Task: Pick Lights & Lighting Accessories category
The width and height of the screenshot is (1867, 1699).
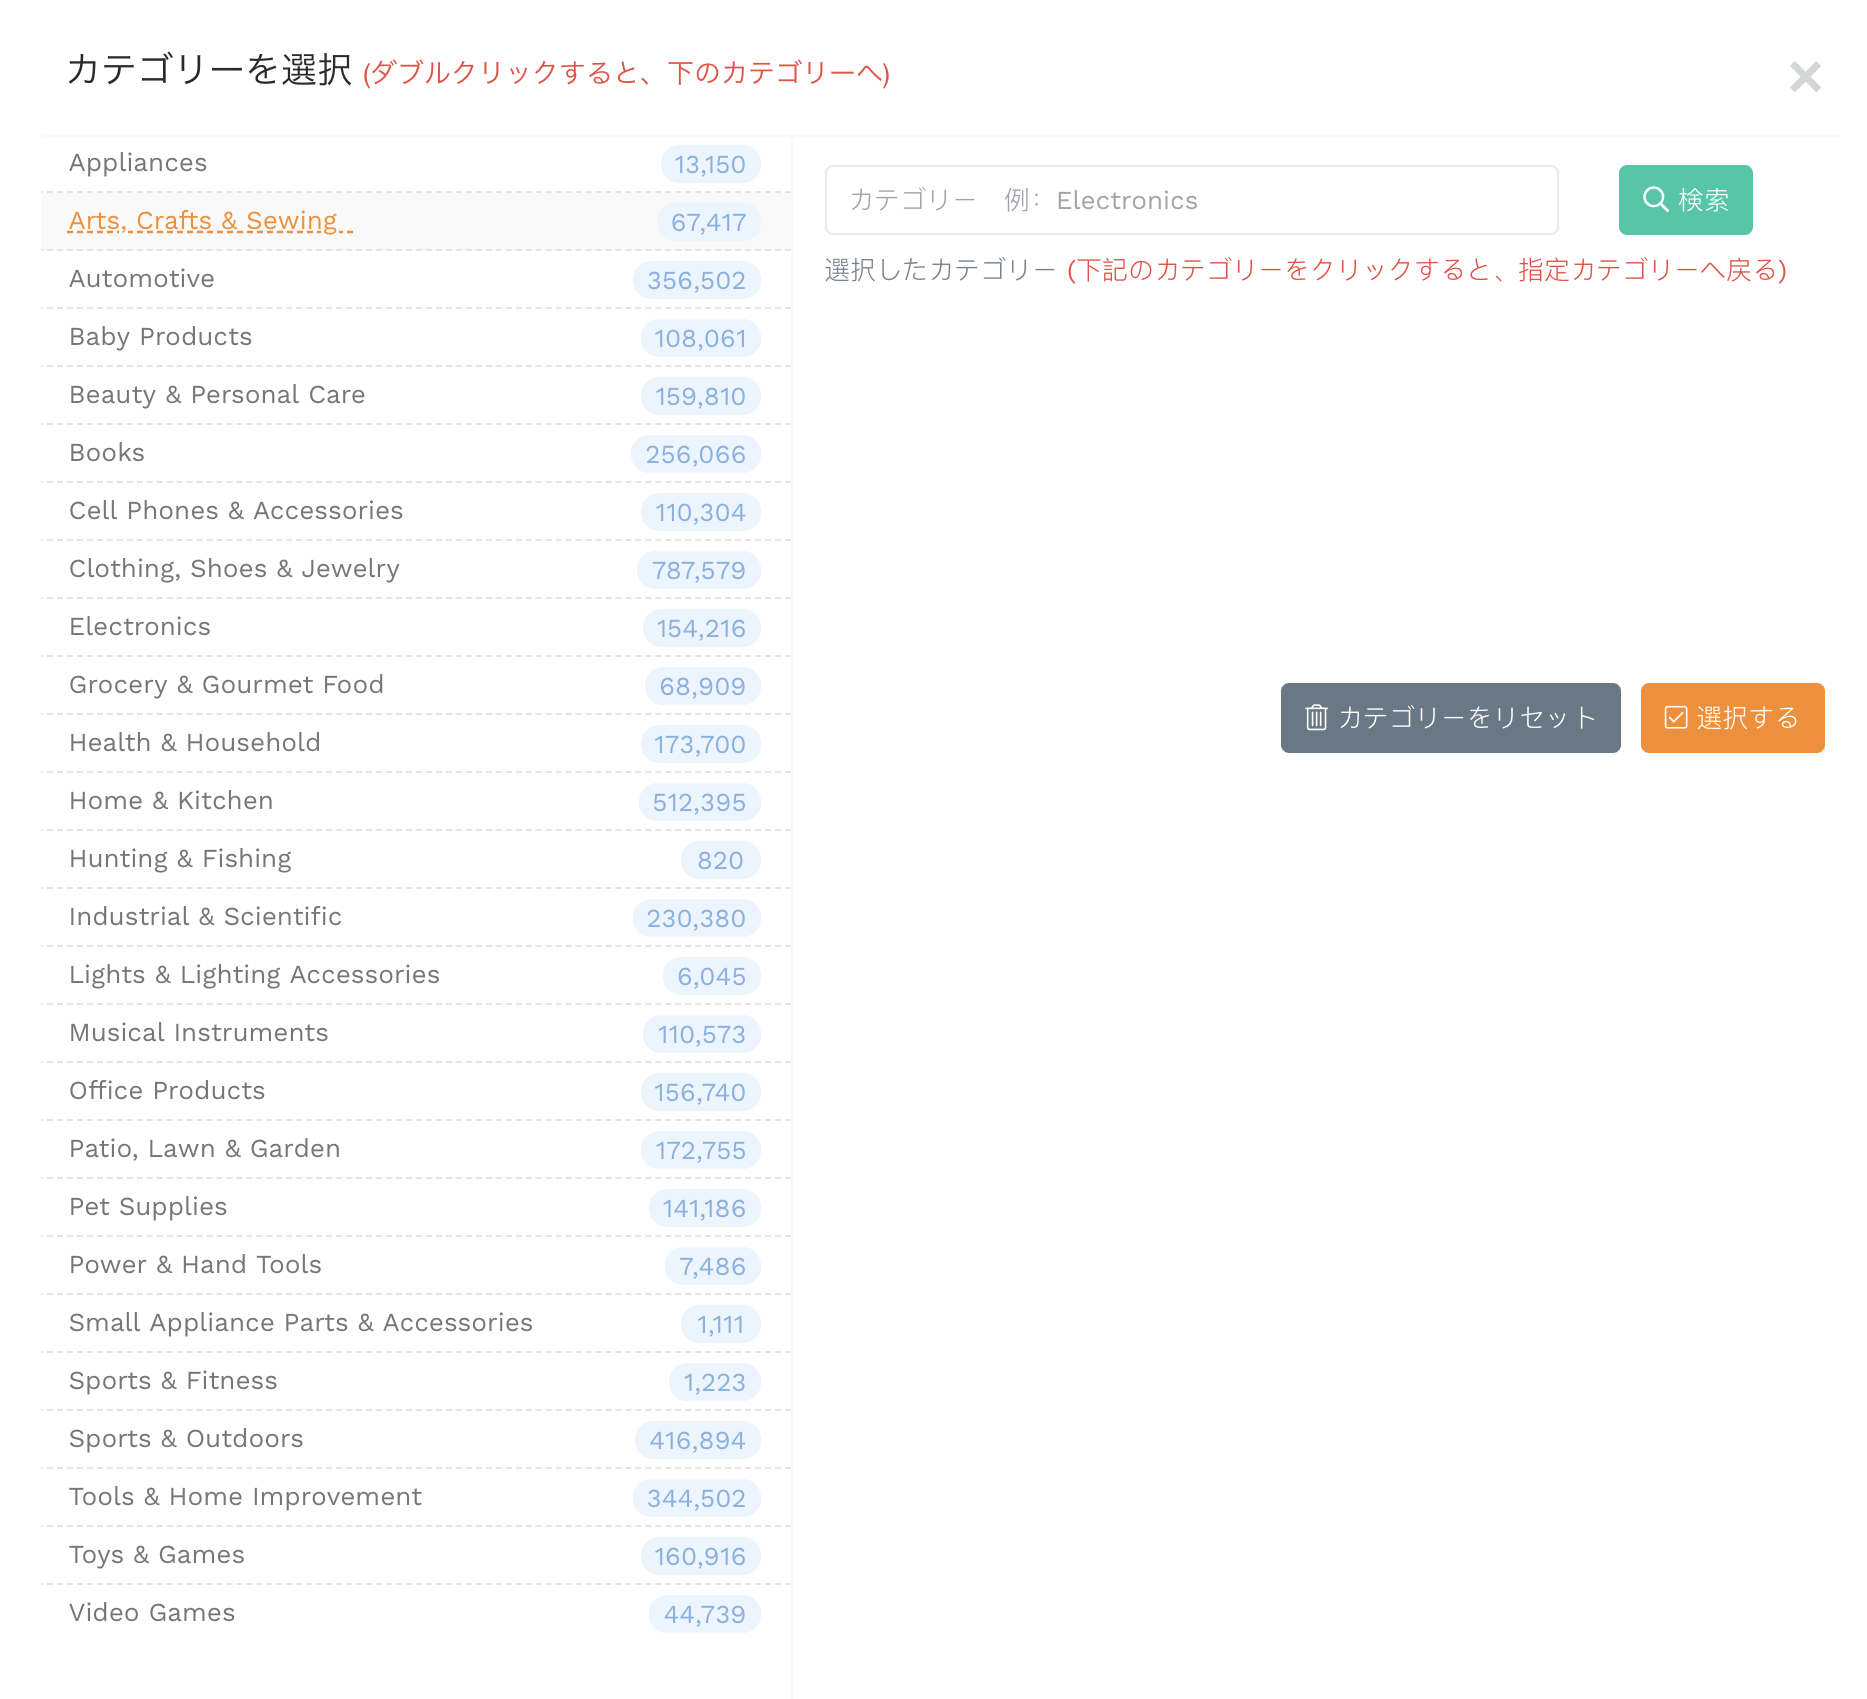Action: 416,976
